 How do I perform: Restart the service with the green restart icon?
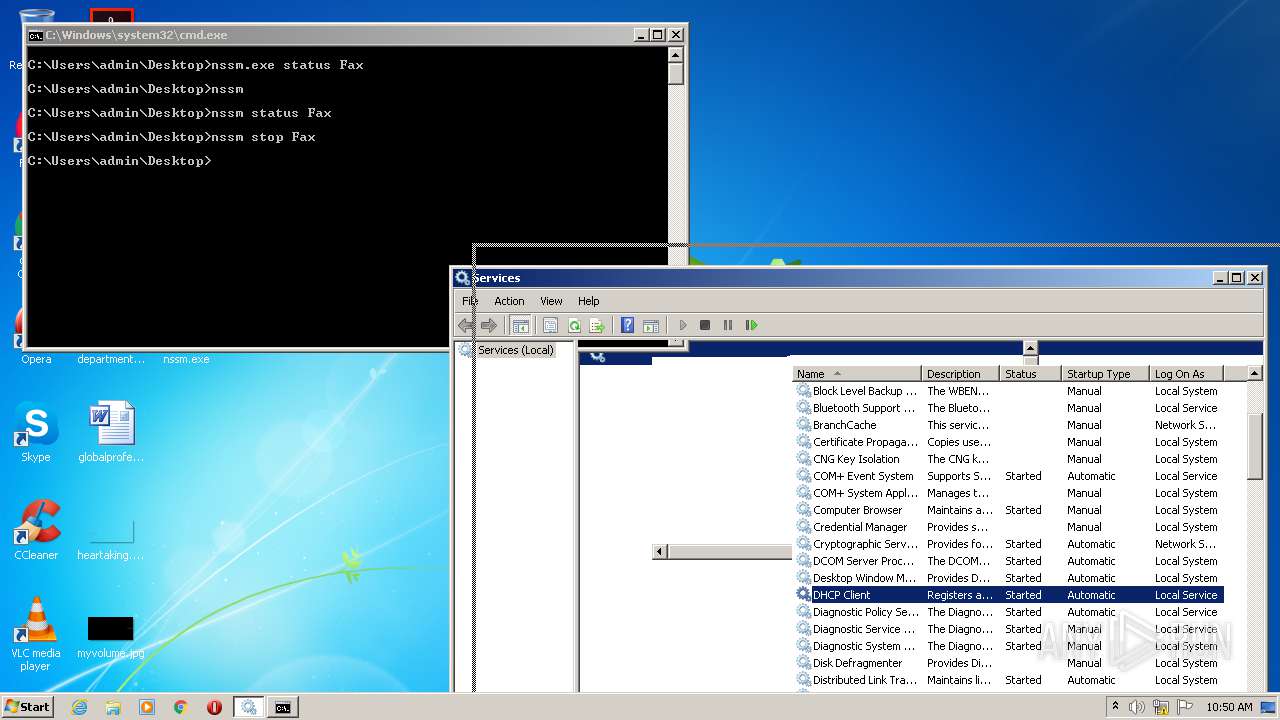point(752,325)
